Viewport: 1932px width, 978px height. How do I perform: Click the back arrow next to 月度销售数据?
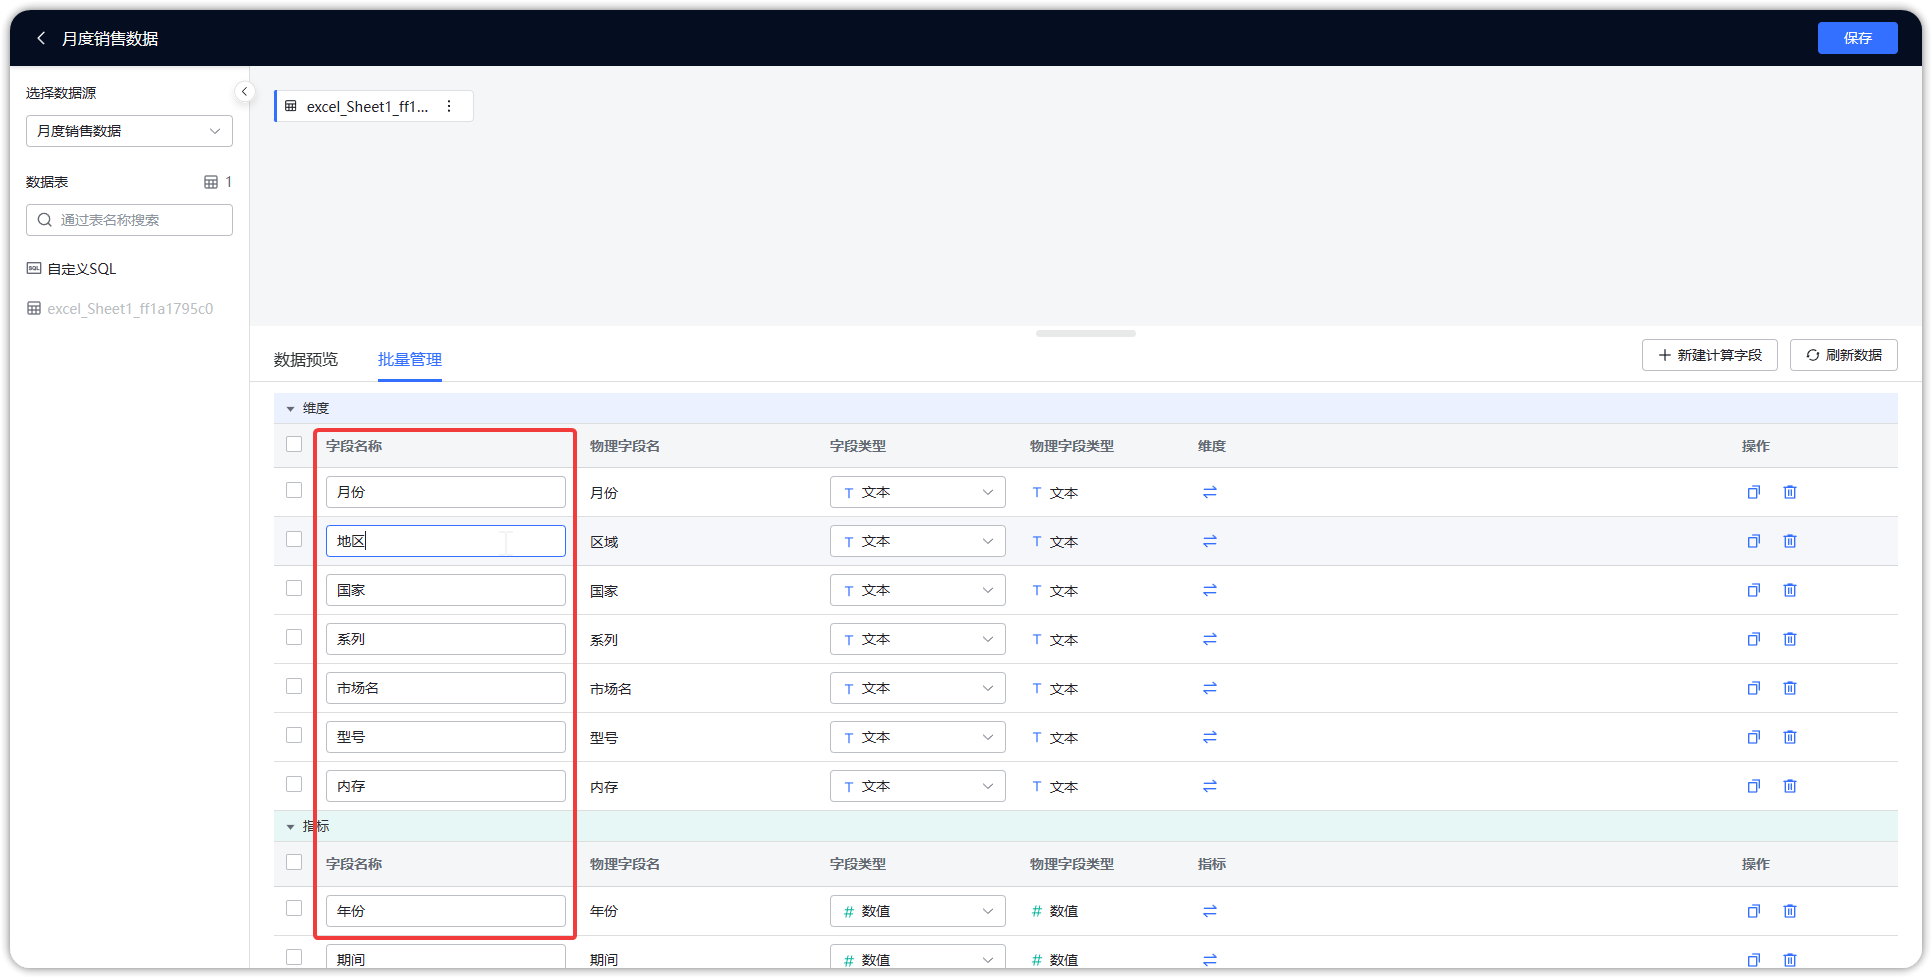[x=41, y=38]
